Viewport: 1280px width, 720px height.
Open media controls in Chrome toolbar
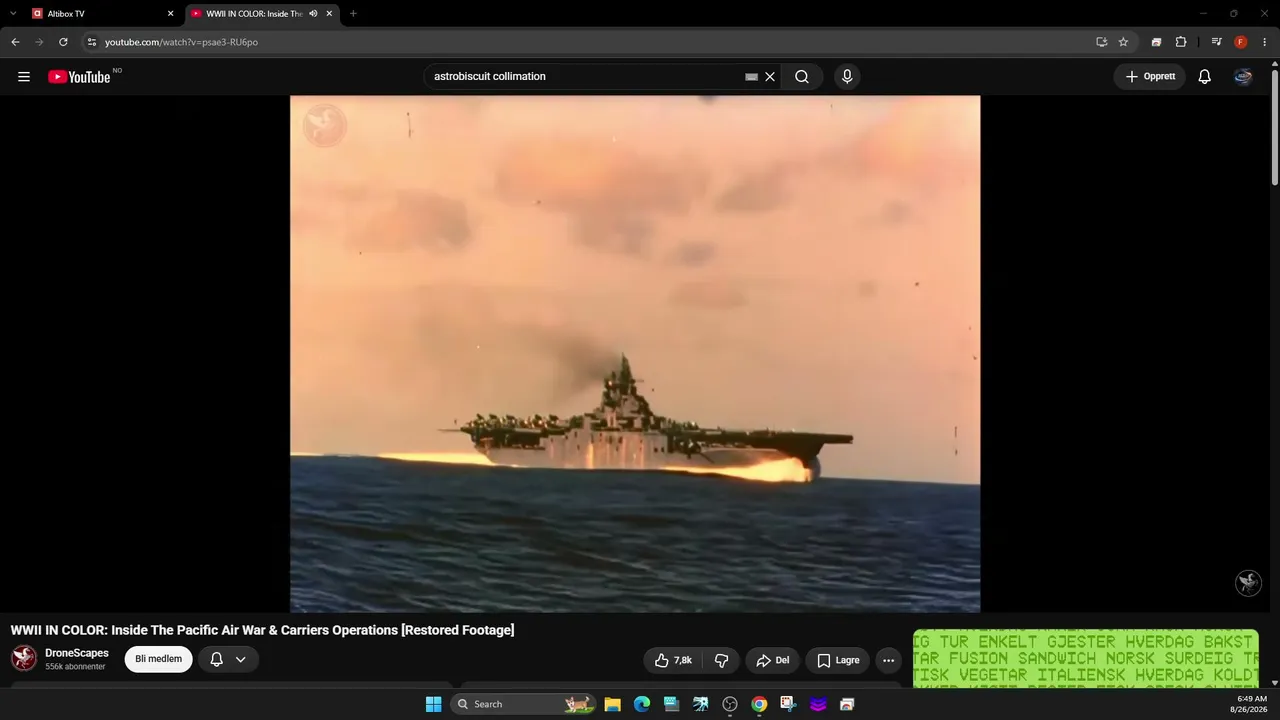(x=1216, y=42)
